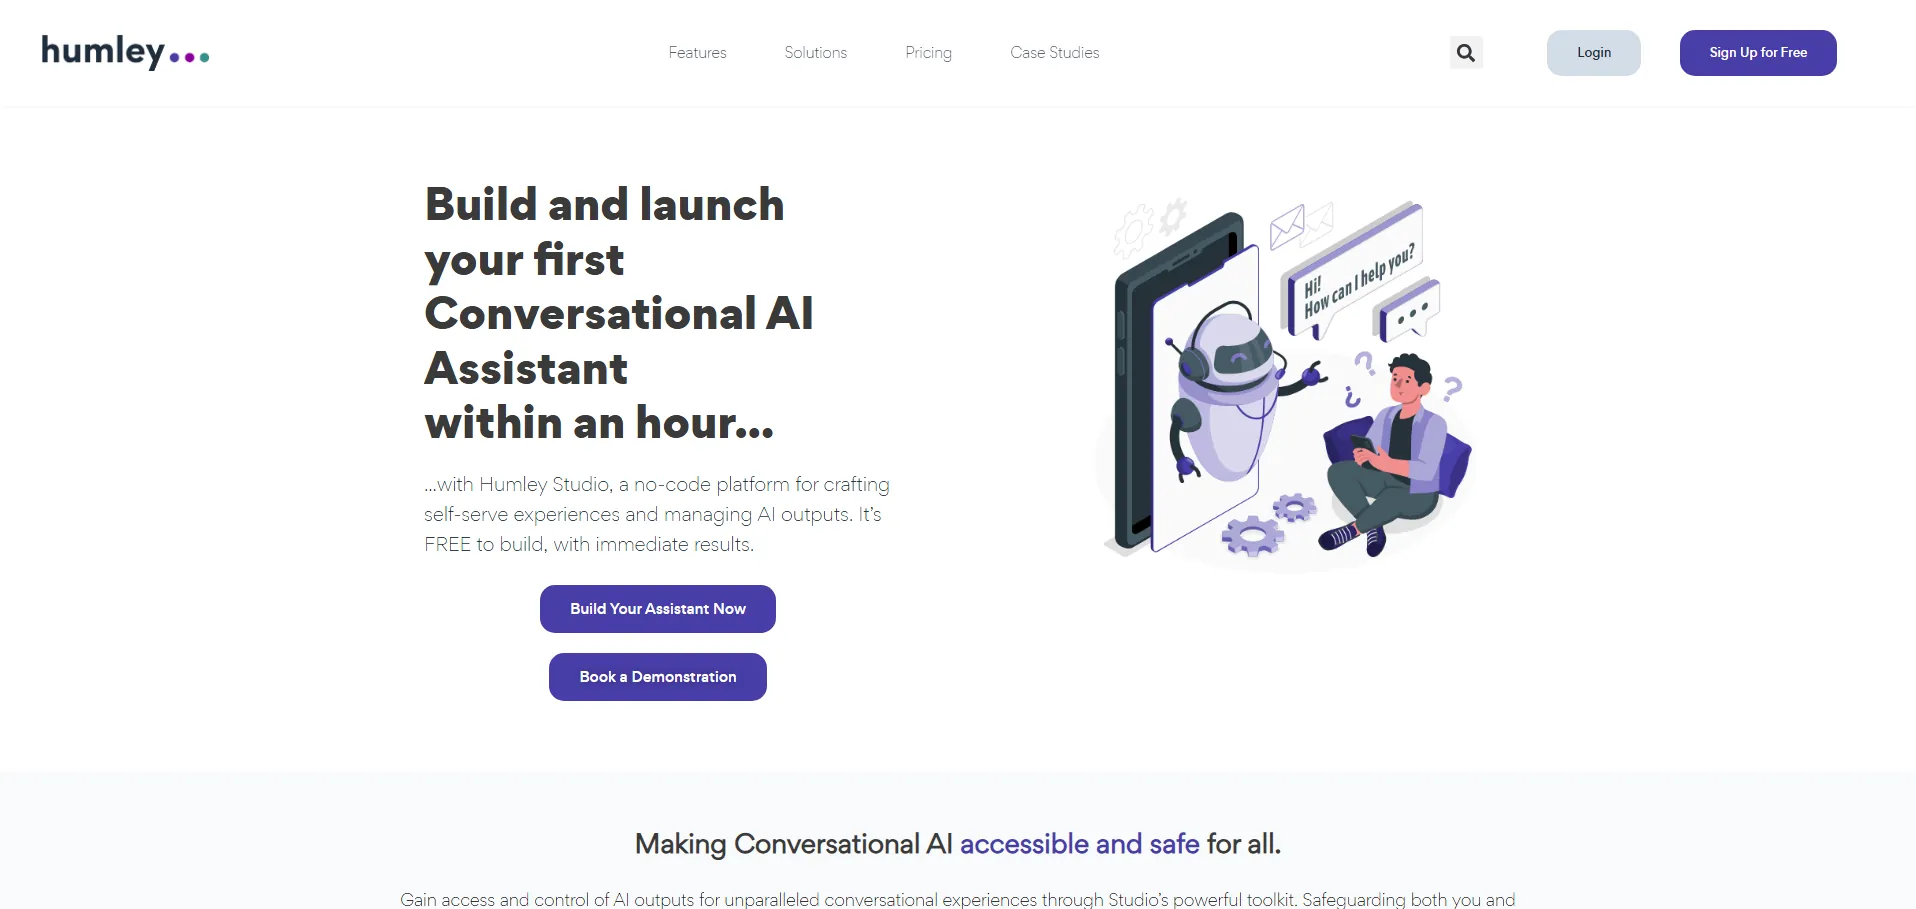
Task: Click the 'accessible and safe' highlighted text
Action: coord(1079,844)
